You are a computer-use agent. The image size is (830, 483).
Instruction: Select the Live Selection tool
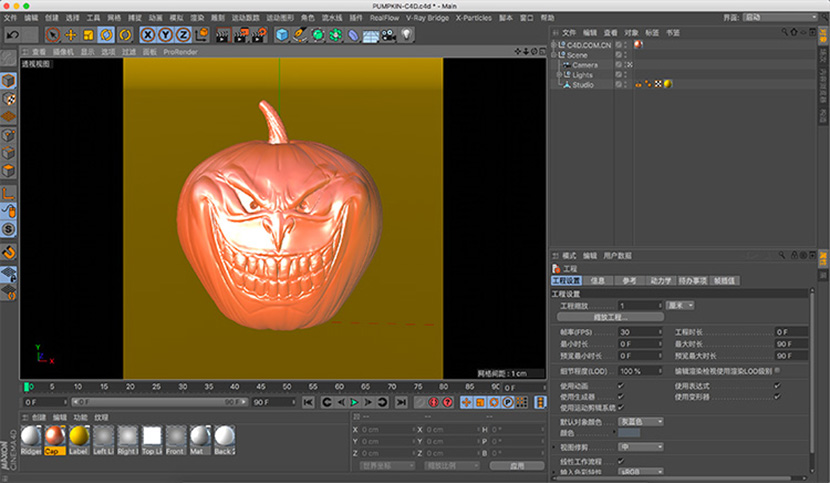[x=52, y=35]
